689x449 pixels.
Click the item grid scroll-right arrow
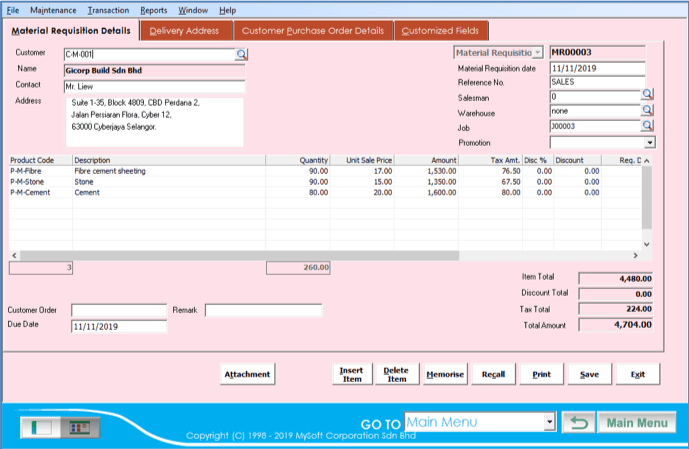[635, 255]
